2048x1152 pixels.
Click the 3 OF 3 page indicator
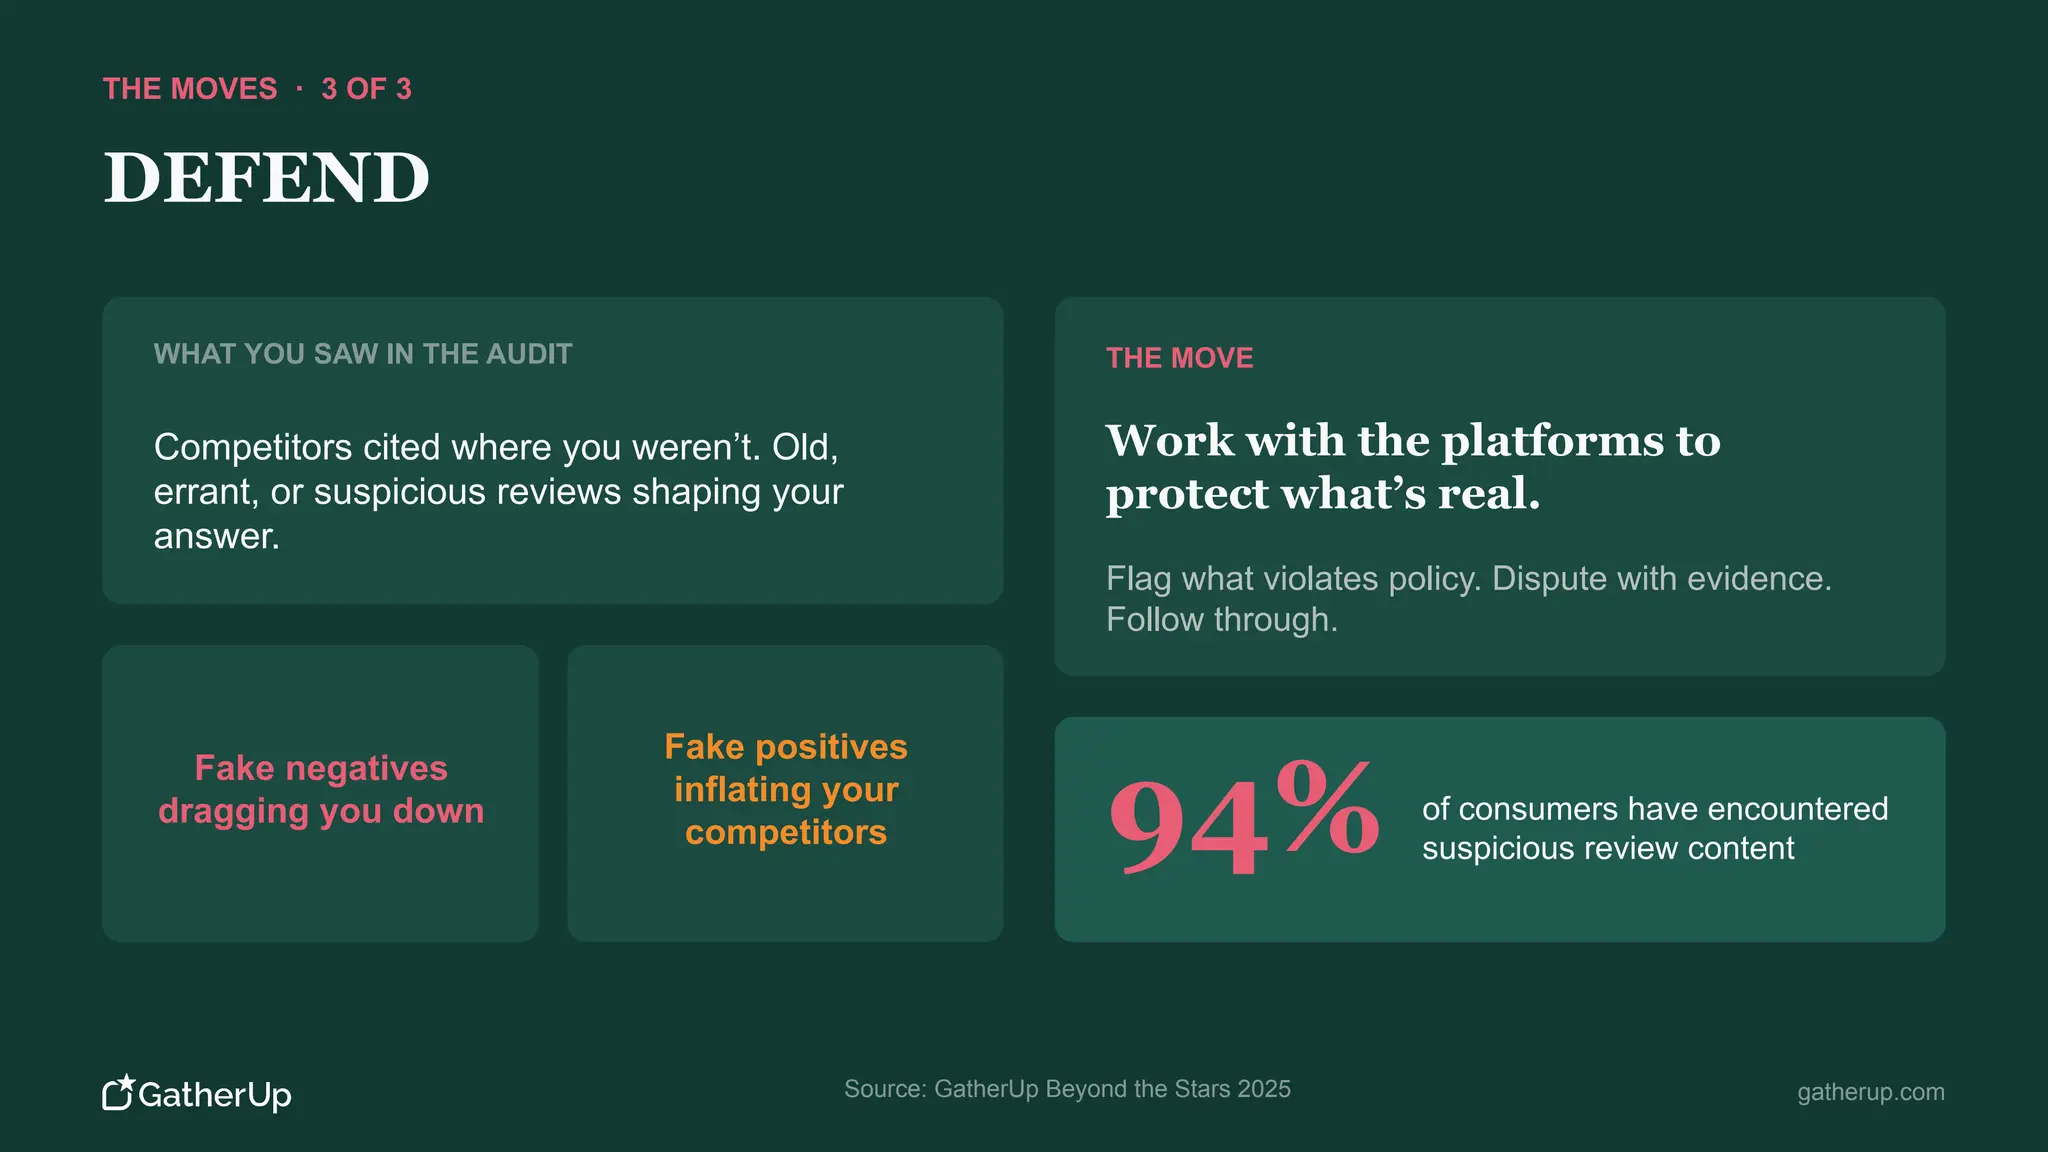pyautogui.click(x=366, y=89)
